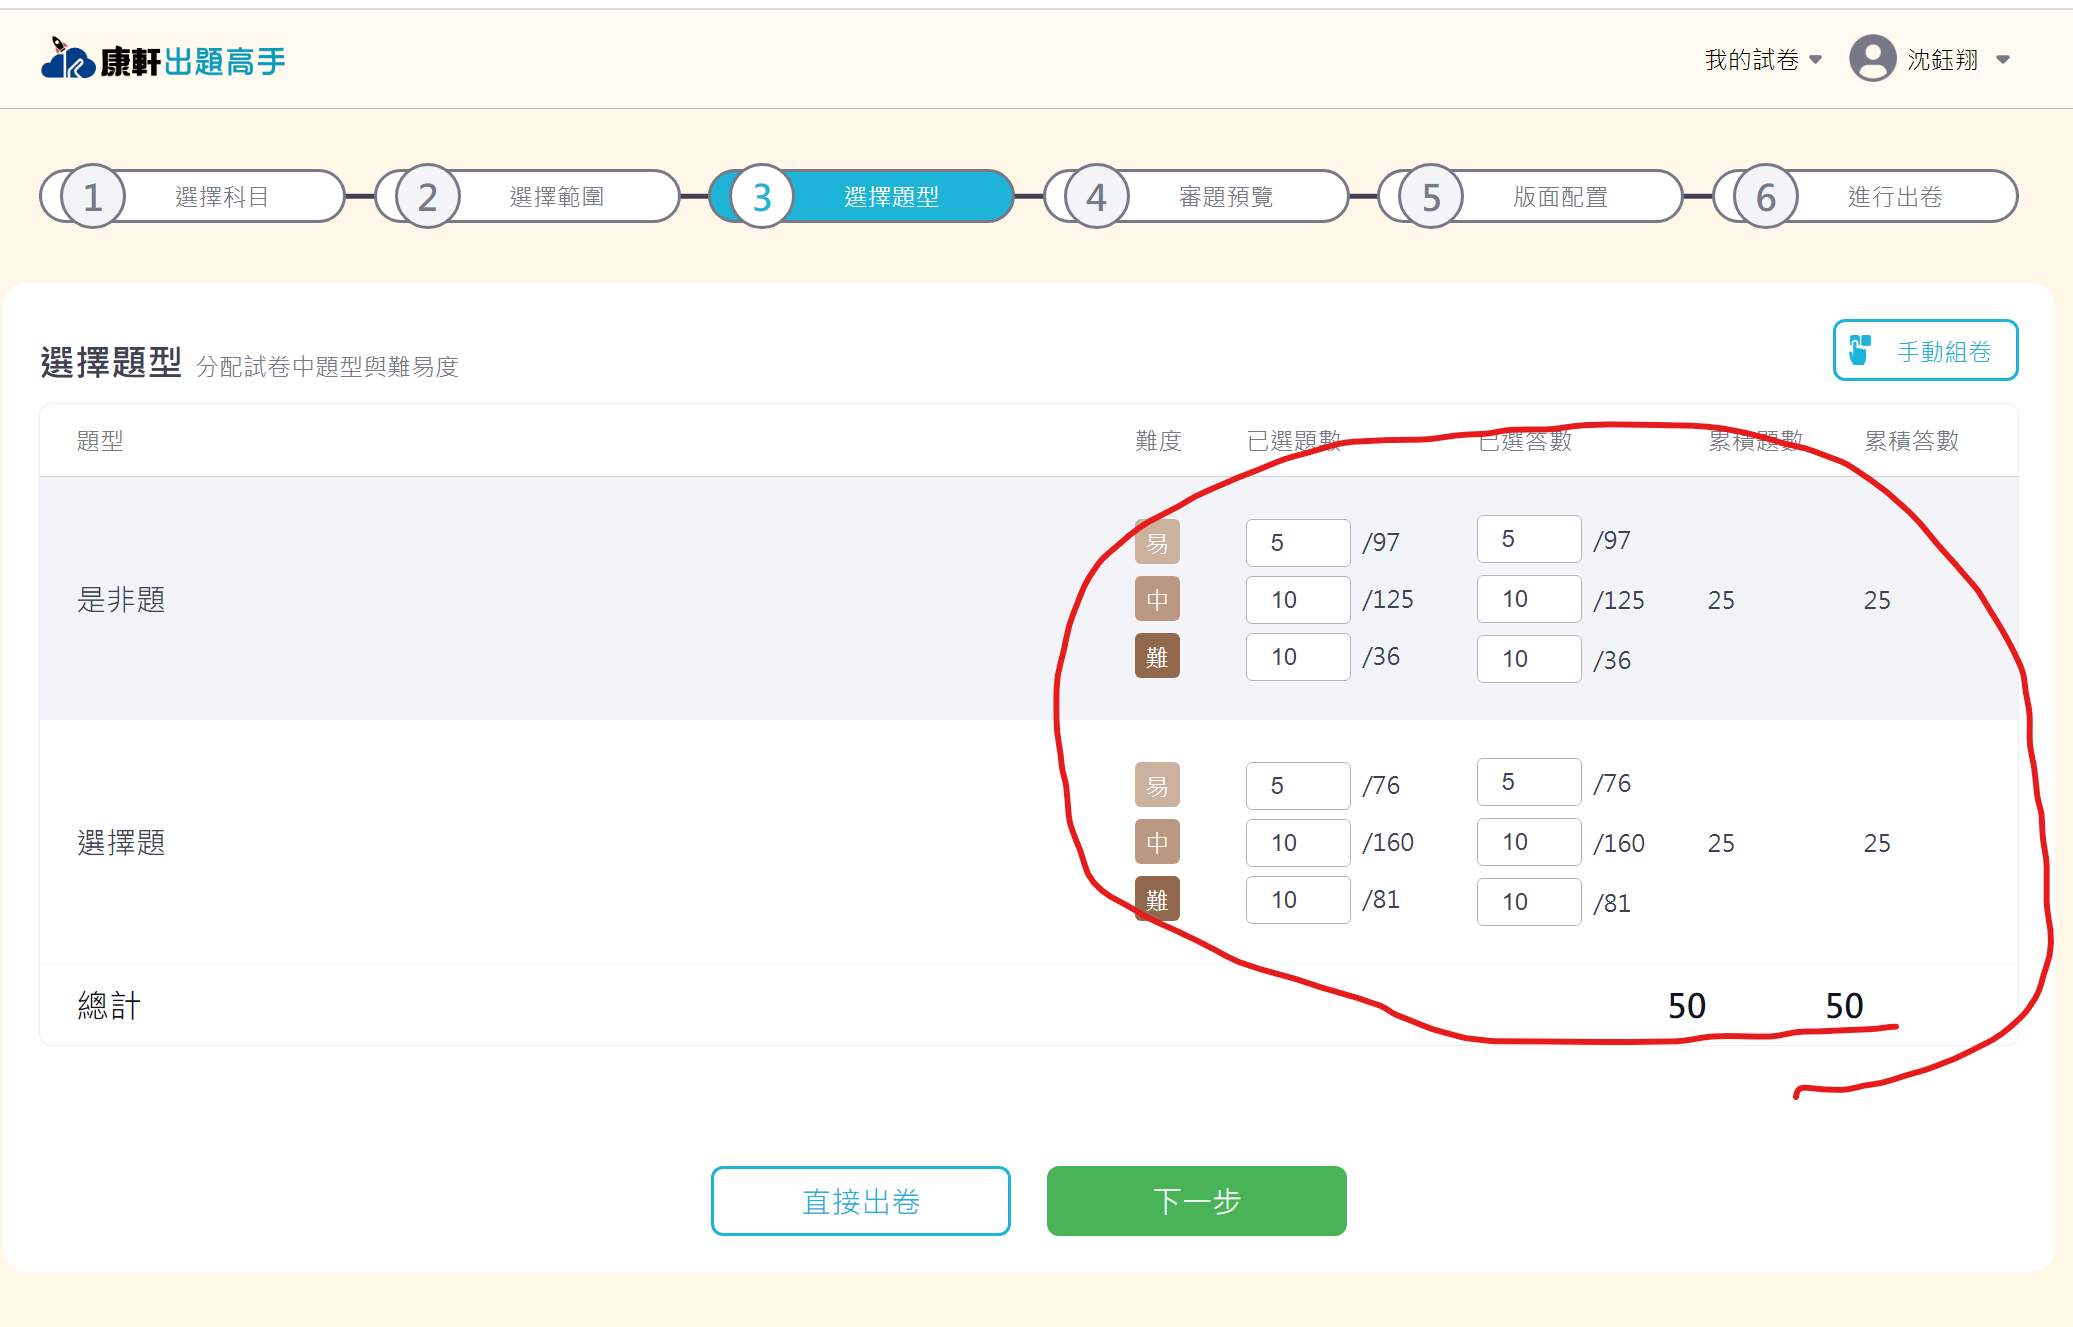Image resolution: width=2073 pixels, height=1327 pixels.
Task: Open the user avatar icon
Action: click(1872, 58)
